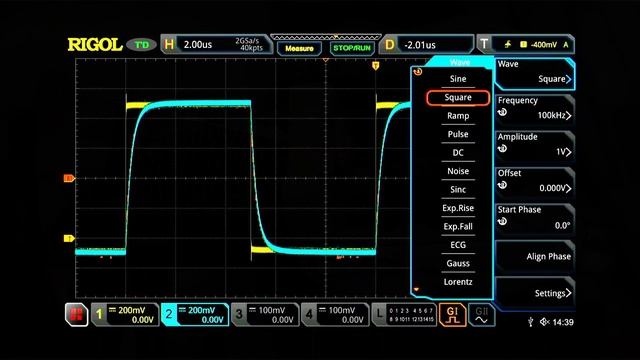Pick Noise waveform

click(458, 171)
